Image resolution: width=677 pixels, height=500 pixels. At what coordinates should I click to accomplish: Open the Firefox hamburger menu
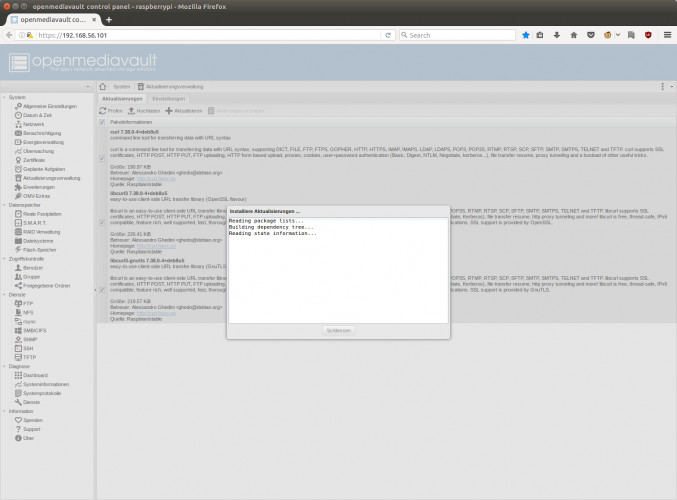(x=668, y=35)
